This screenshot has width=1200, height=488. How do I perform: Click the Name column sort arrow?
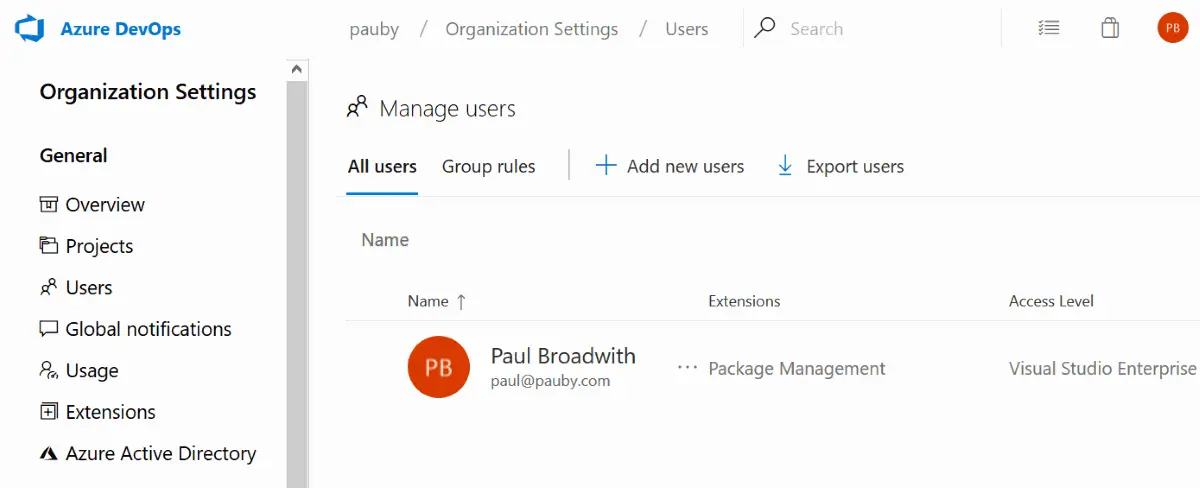pos(461,301)
